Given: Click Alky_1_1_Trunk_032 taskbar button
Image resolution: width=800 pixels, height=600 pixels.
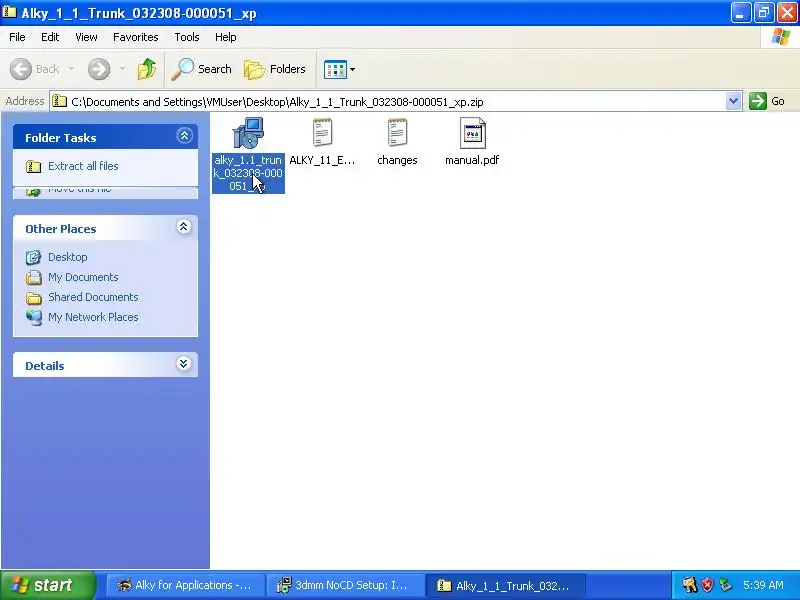Looking at the screenshot, I should (x=505, y=585).
